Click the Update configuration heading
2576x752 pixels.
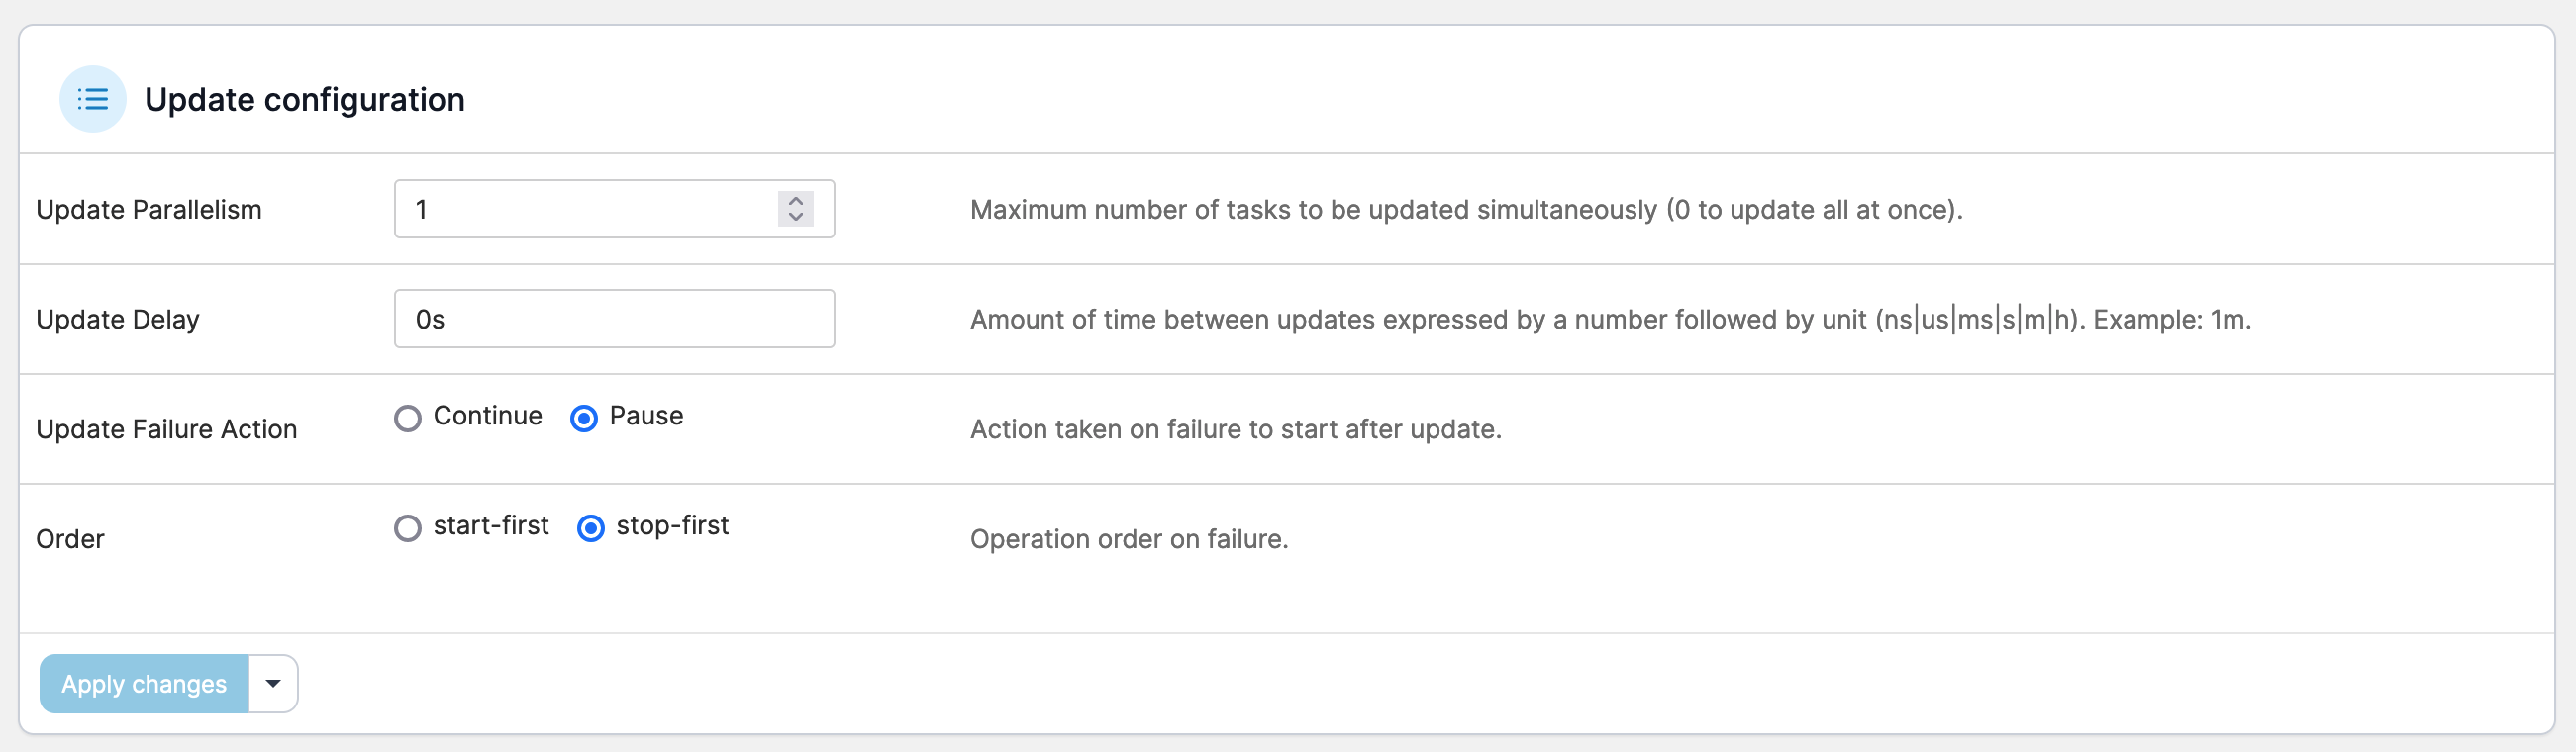(304, 100)
